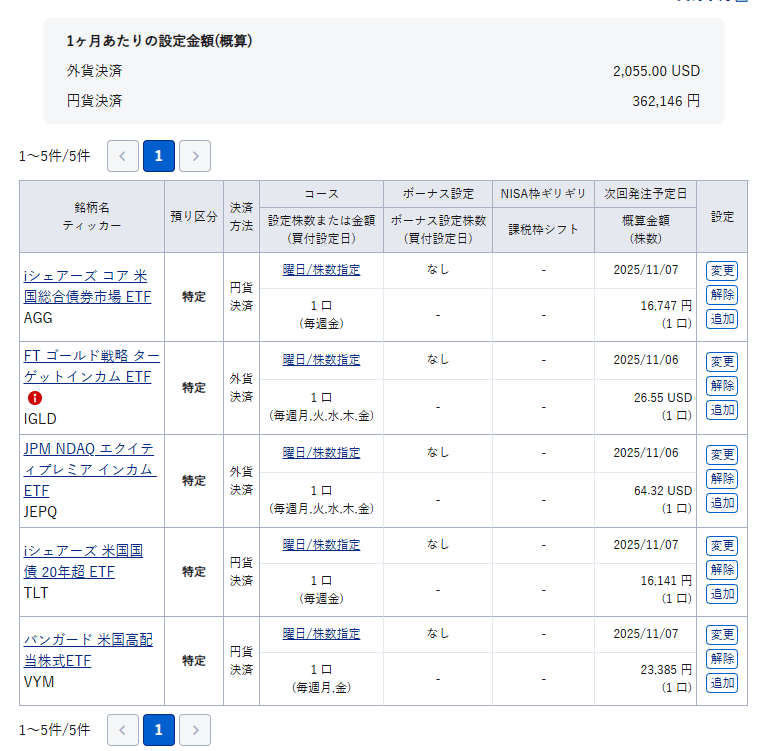The image size is (761, 751).
Task: Open iシェアーズ コア 米国総合債券市場 ETF link
Action: click(x=86, y=285)
